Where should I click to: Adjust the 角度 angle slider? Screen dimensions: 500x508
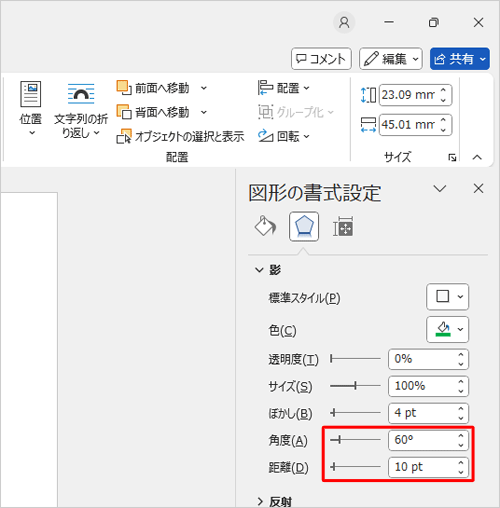tap(355, 440)
